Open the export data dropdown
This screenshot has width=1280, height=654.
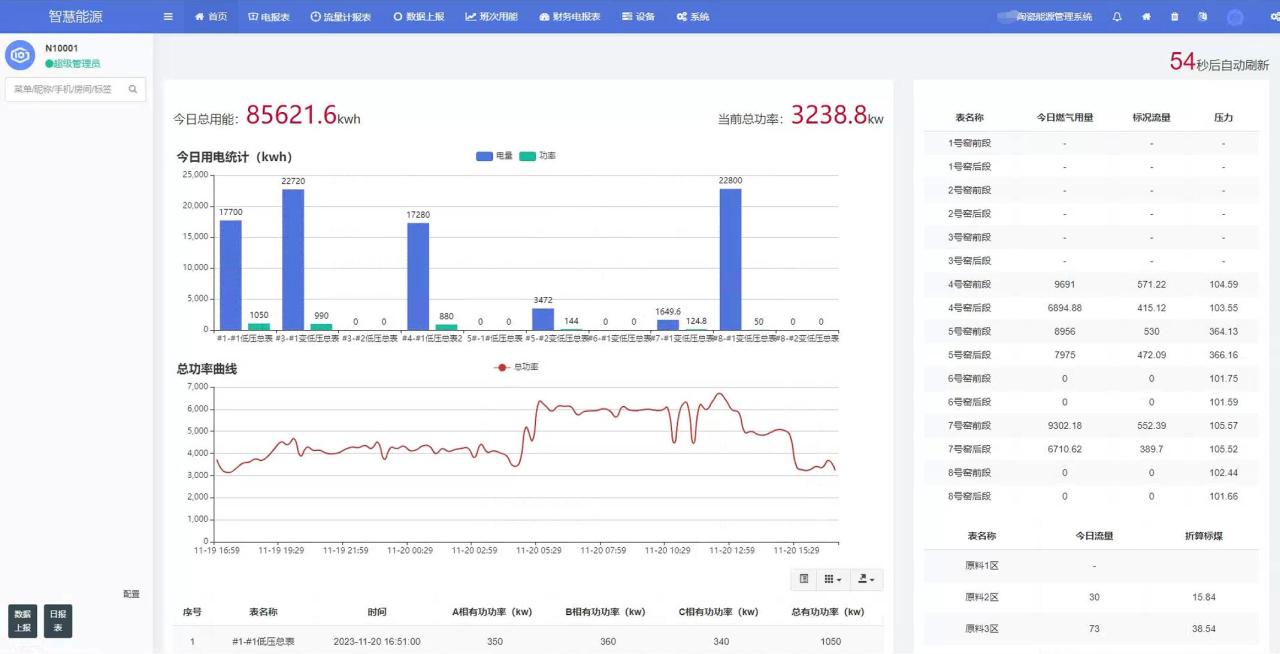(x=866, y=579)
